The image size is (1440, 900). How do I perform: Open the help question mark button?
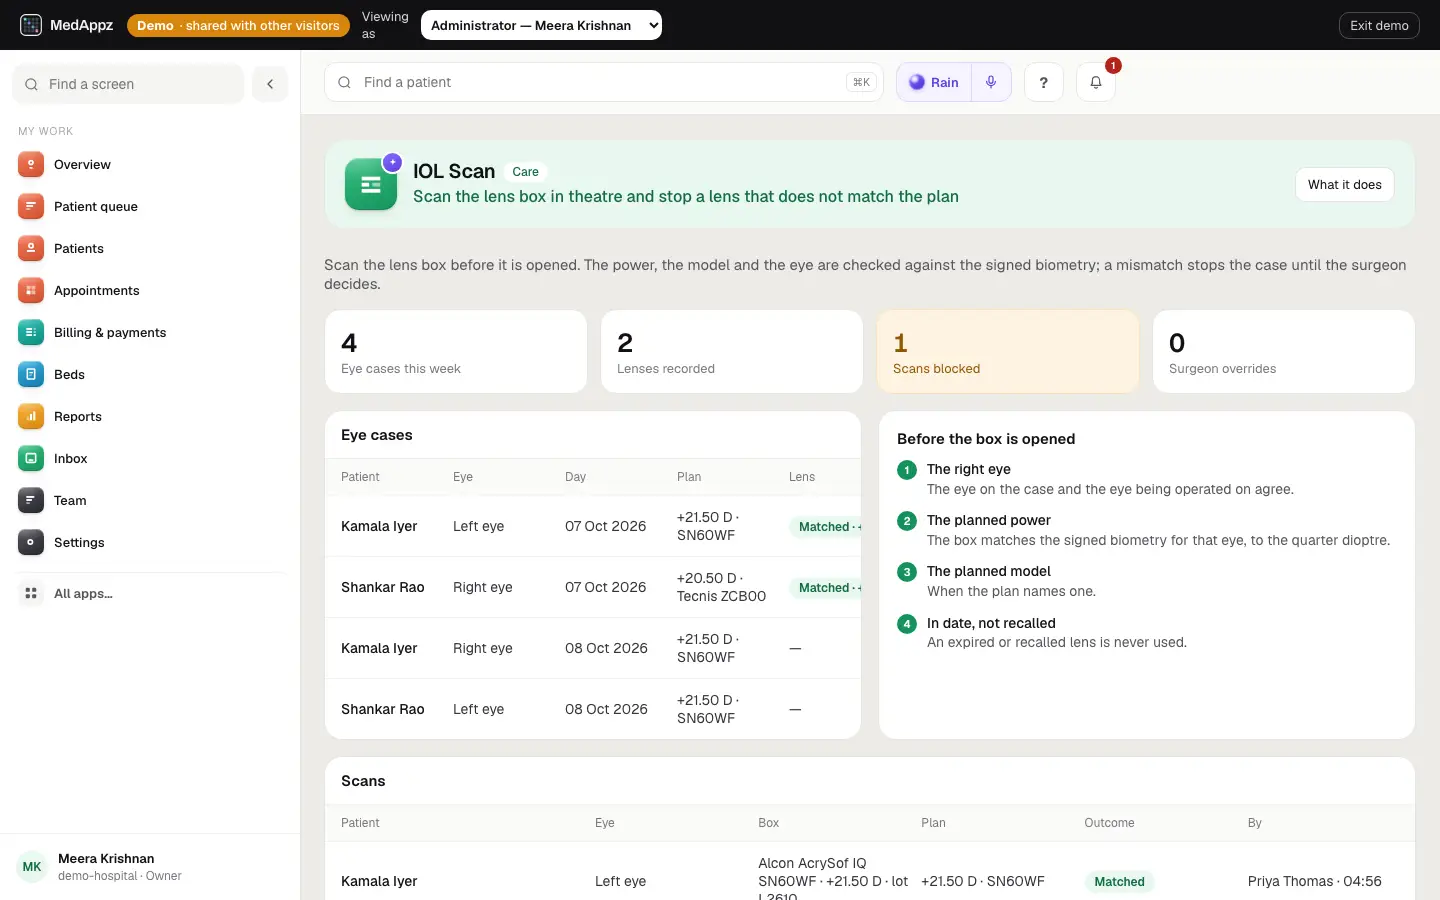1044,82
